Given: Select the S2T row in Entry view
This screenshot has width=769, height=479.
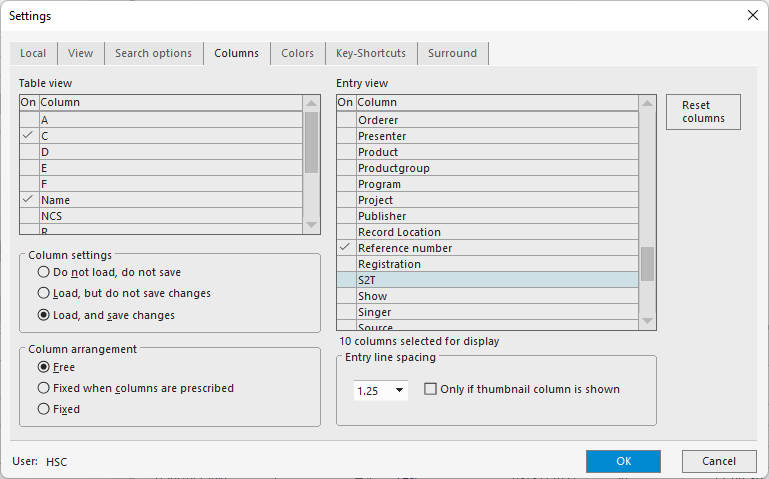Looking at the screenshot, I should [x=496, y=280].
